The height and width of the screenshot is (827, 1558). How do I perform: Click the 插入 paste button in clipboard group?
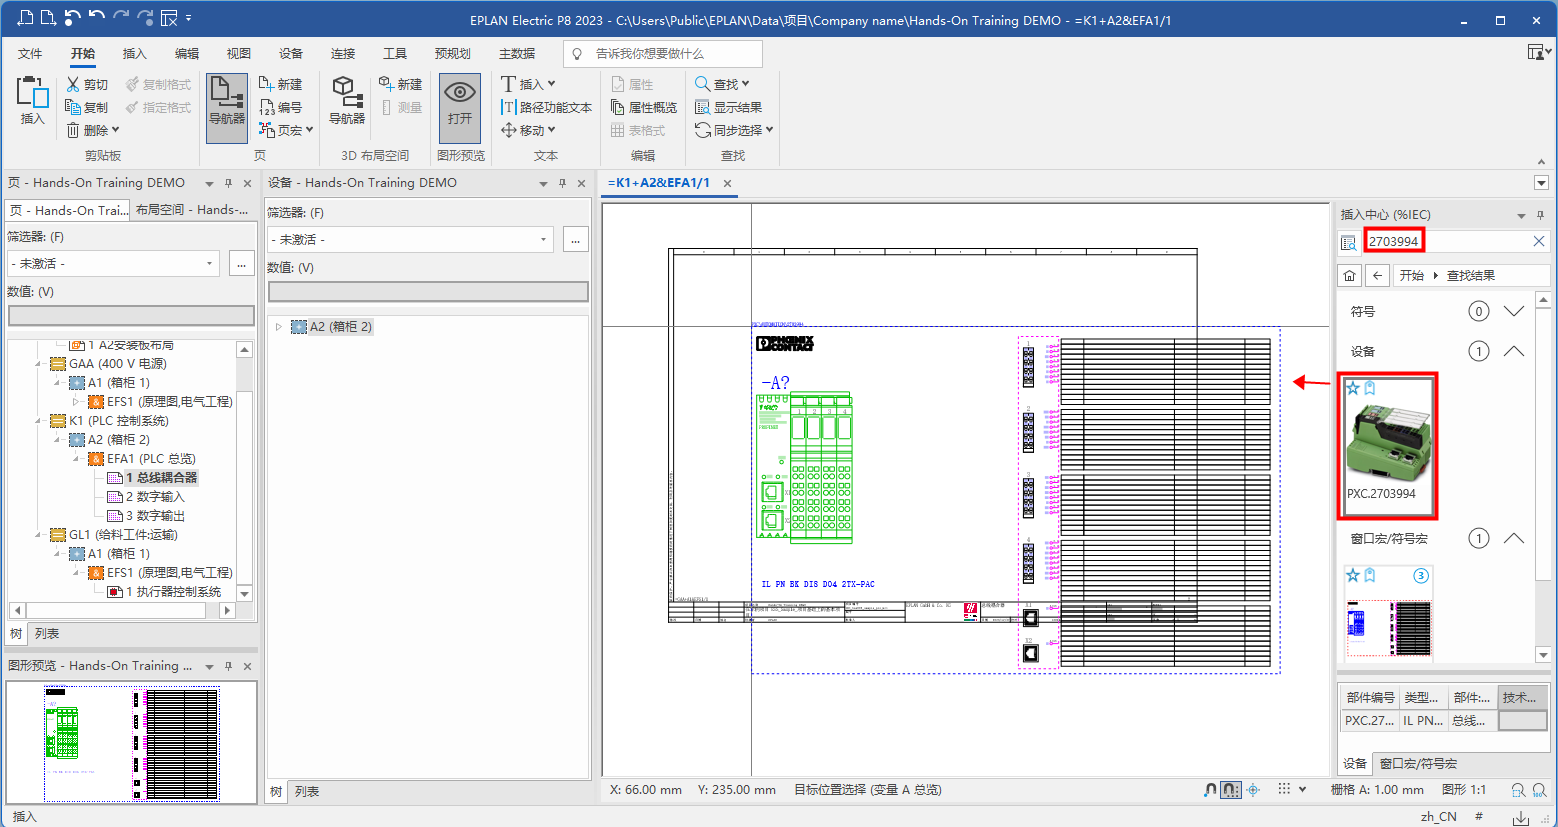[32, 100]
